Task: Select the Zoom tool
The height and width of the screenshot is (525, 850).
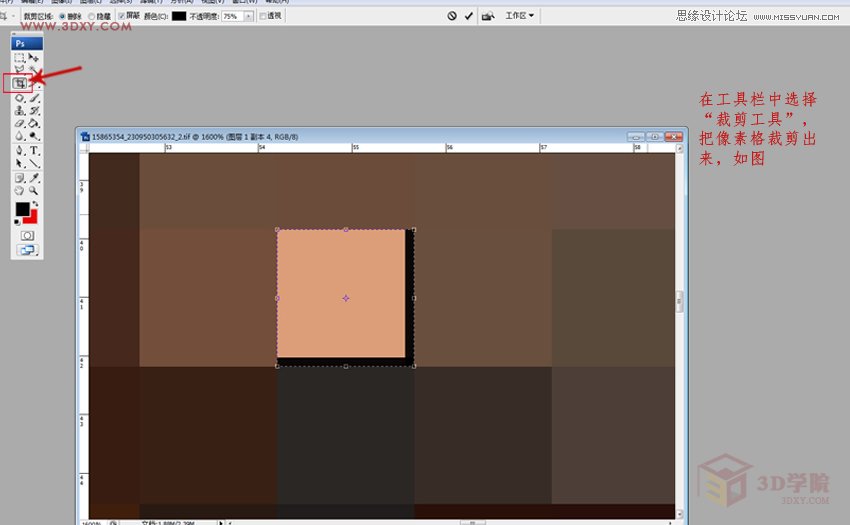Action: point(34,190)
